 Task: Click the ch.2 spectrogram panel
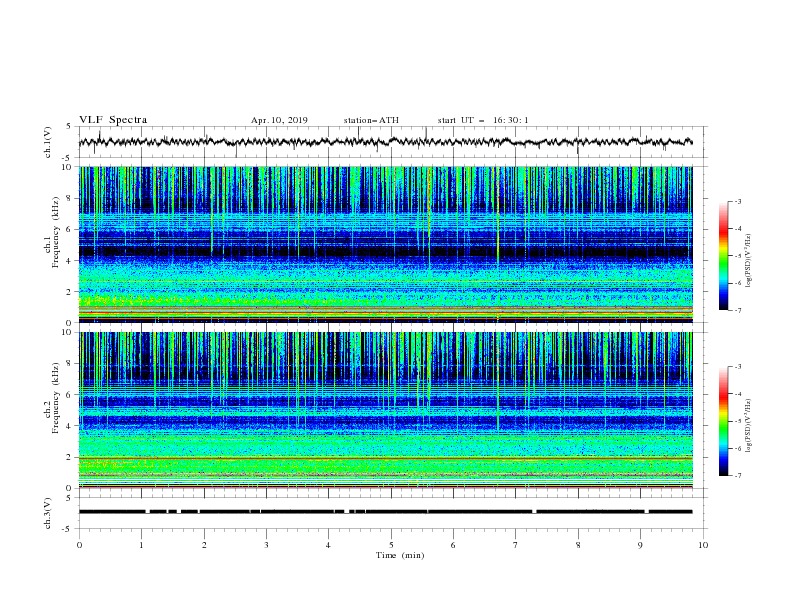385,410
